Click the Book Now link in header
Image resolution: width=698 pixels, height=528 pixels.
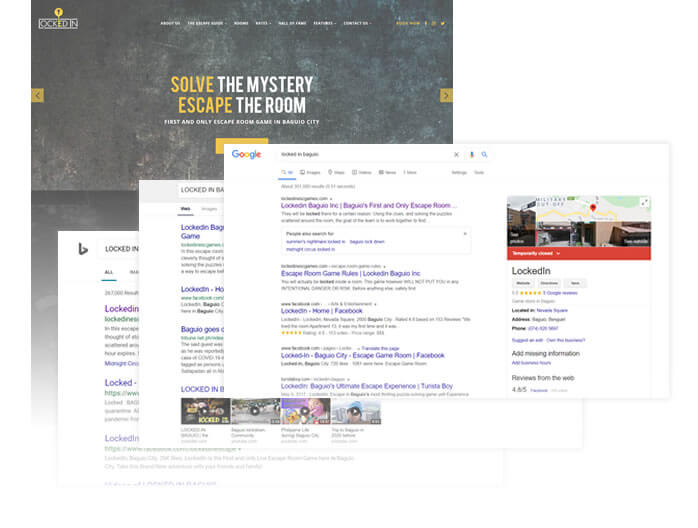tap(408, 23)
